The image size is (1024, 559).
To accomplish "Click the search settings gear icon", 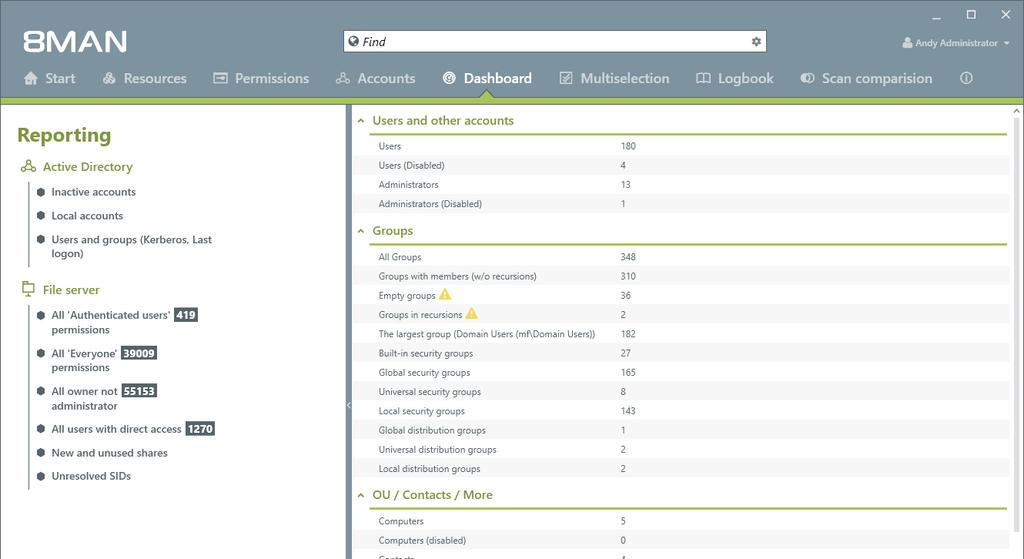I will 756,42.
